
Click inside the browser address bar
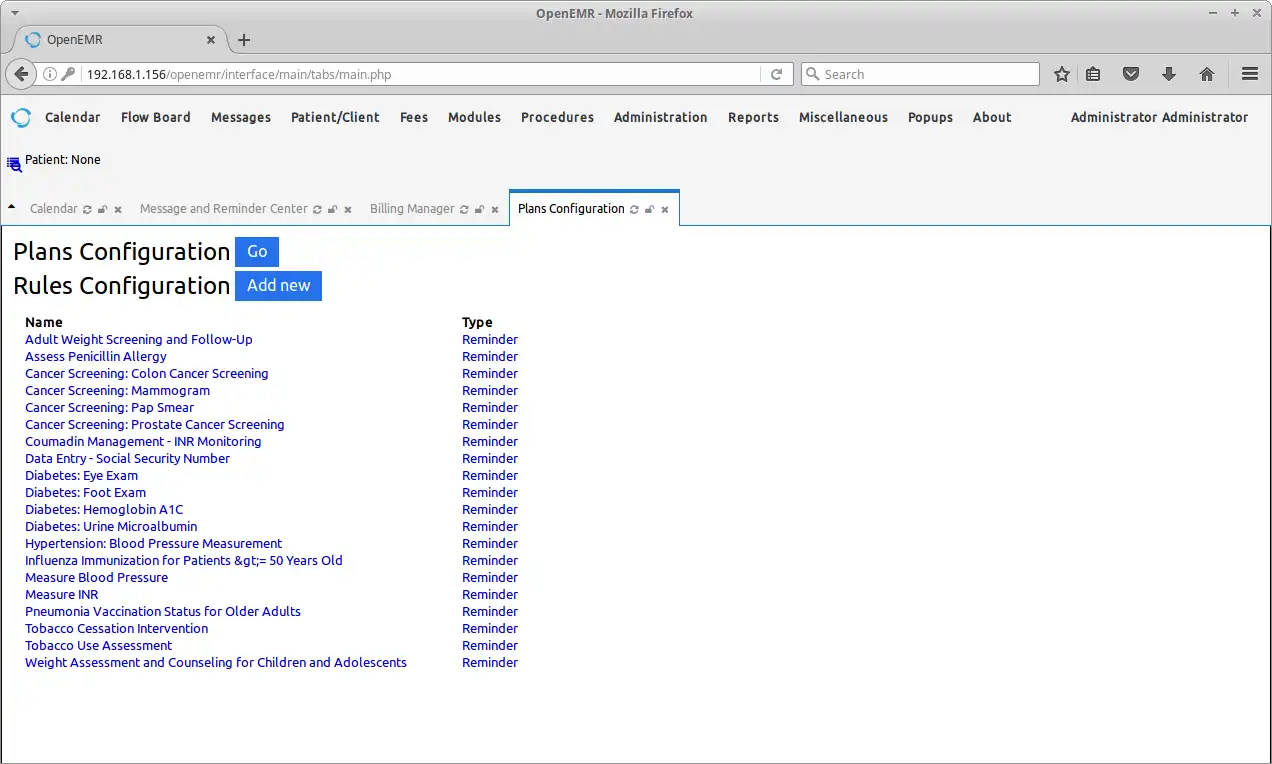click(400, 73)
